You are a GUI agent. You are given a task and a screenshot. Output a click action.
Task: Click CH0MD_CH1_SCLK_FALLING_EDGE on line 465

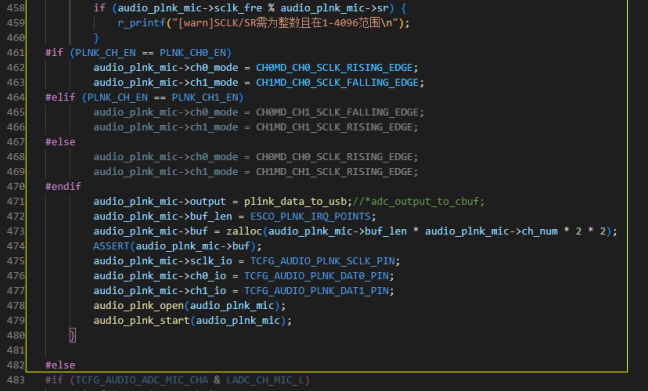[x=337, y=112]
